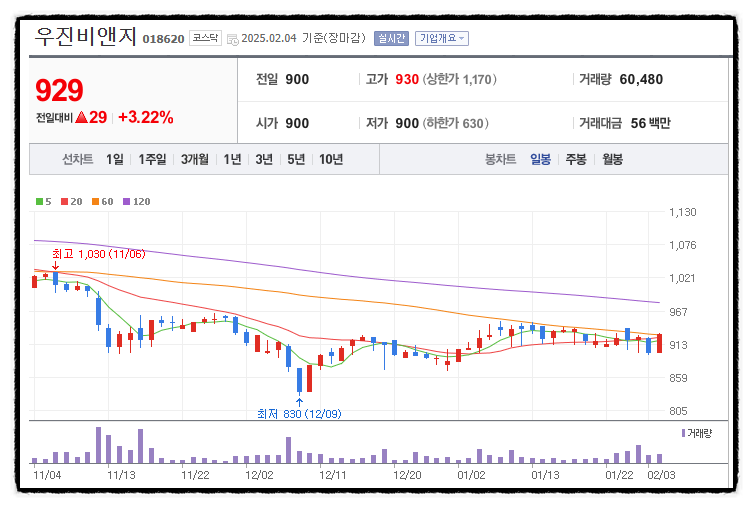Viewport: 753px width, 508px height.
Task: Switch candle chart to 월봉
Action: coord(612,159)
